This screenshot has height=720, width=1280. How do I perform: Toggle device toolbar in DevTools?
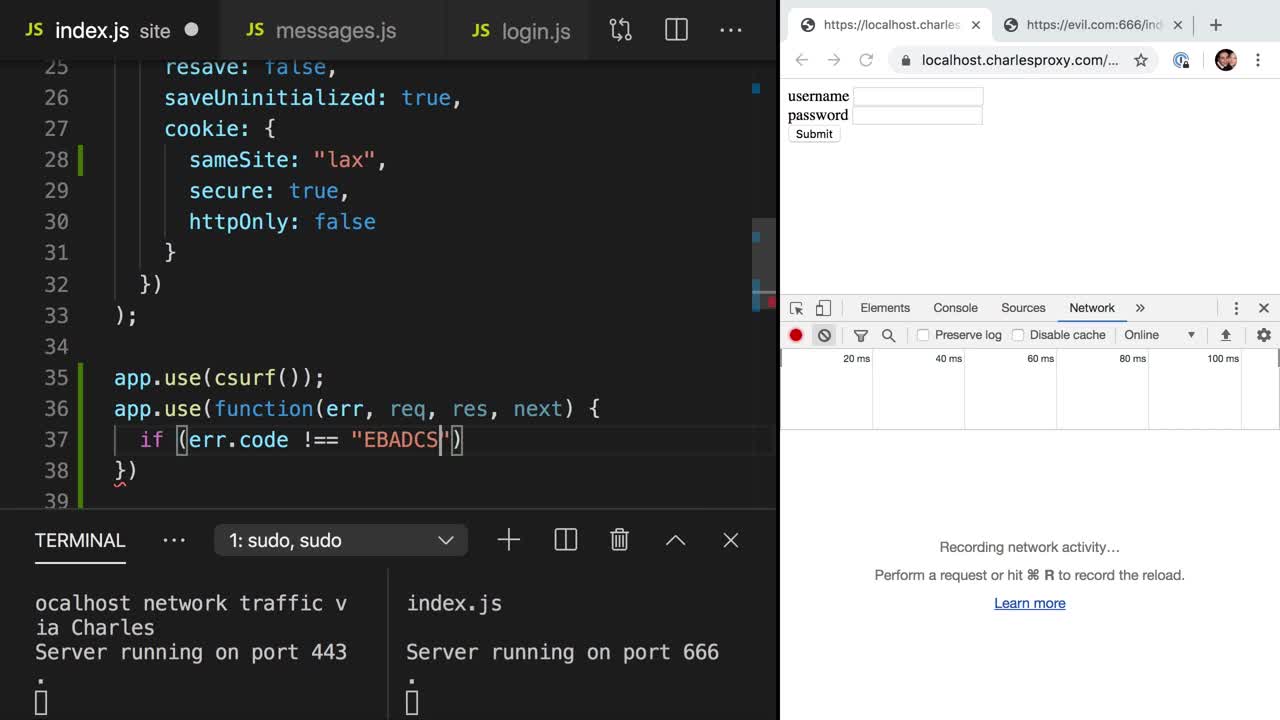pos(823,308)
